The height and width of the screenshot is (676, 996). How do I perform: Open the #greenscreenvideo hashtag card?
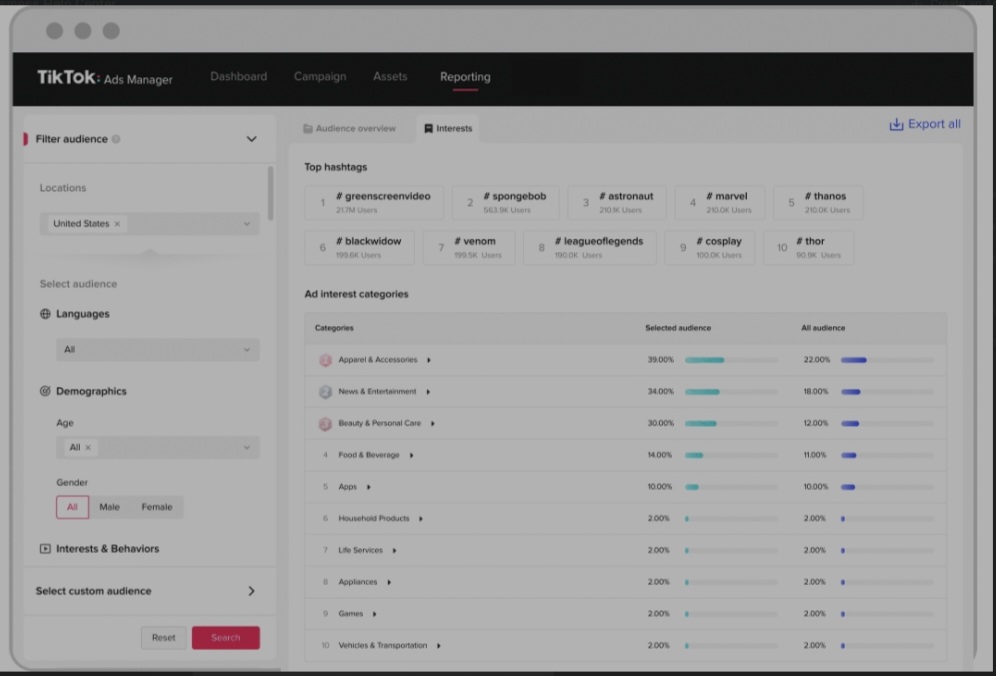click(374, 203)
